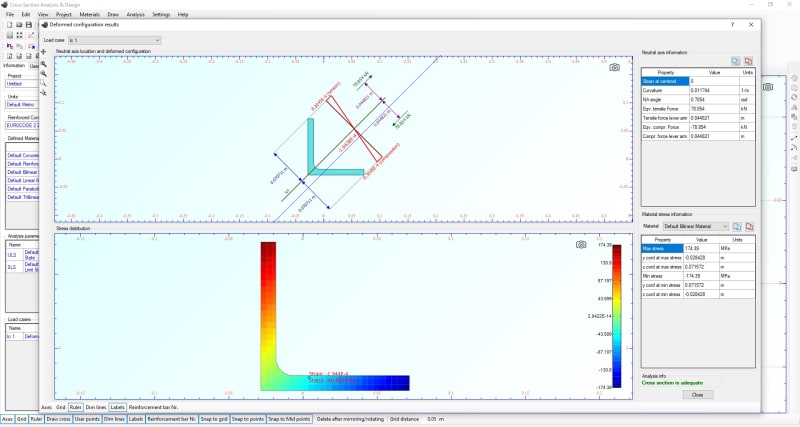Toggle Snap to grid in main status bar
This screenshot has width=800, height=427.
coord(214,419)
